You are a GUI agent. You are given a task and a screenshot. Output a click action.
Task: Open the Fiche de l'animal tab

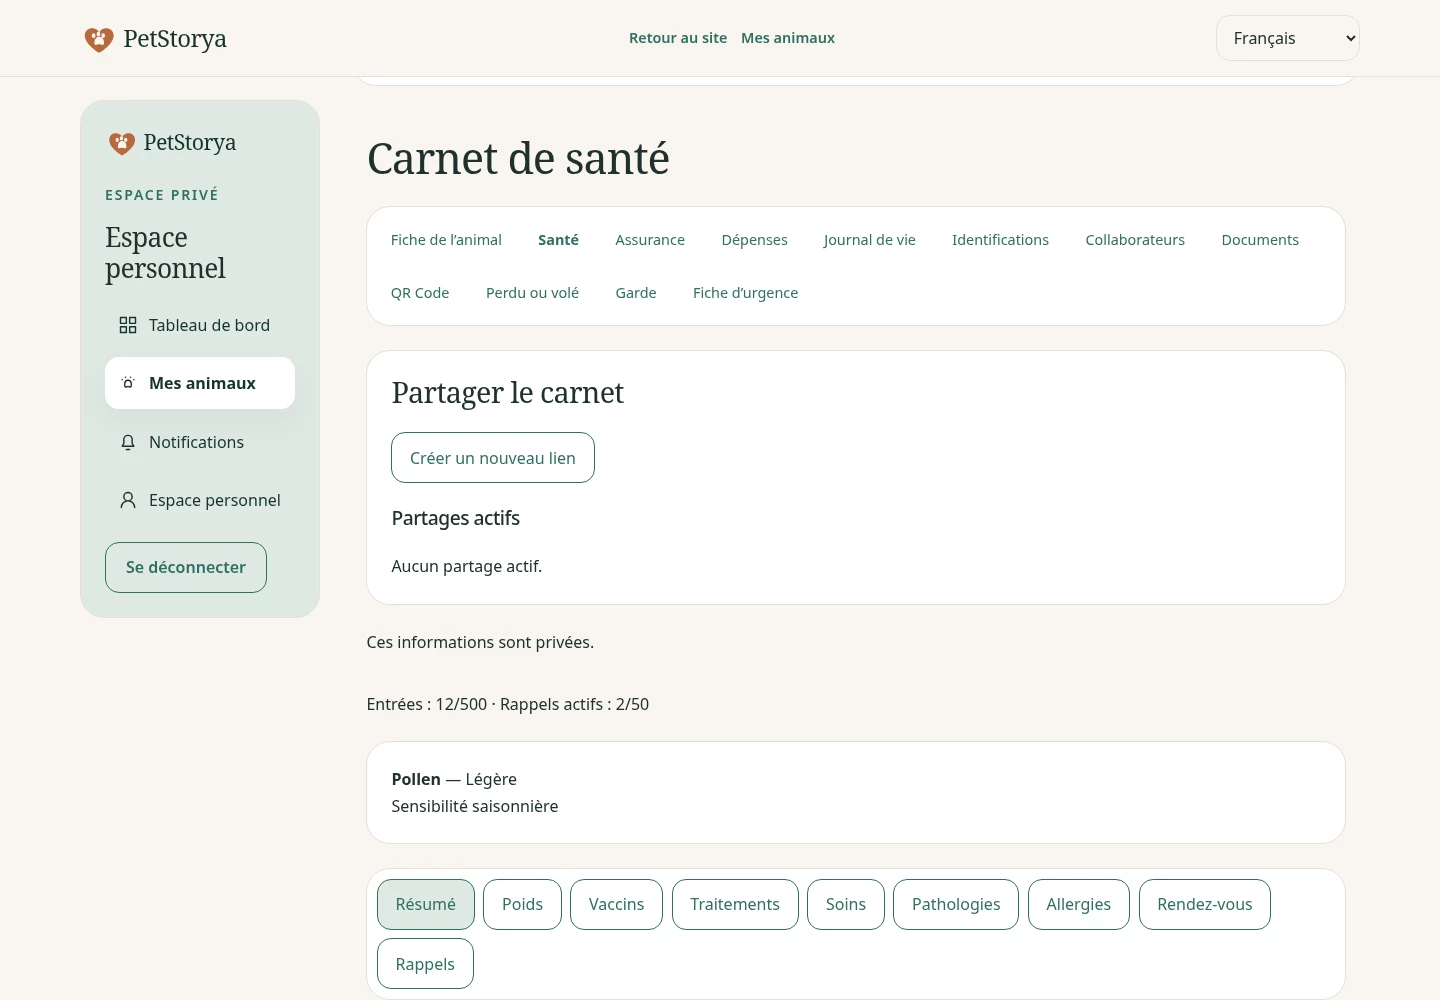click(x=446, y=240)
